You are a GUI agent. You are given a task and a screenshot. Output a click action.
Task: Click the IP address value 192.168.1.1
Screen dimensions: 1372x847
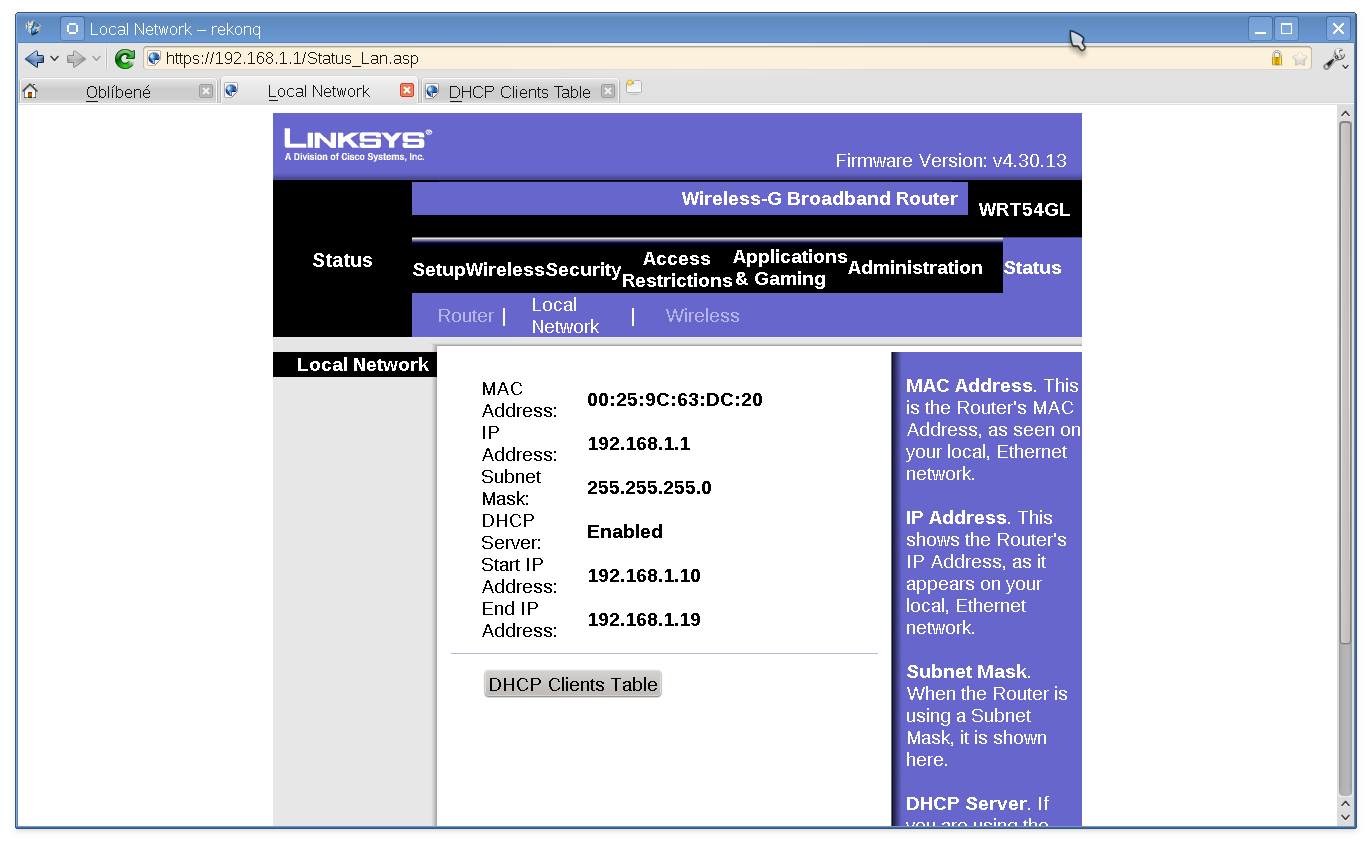pos(639,444)
